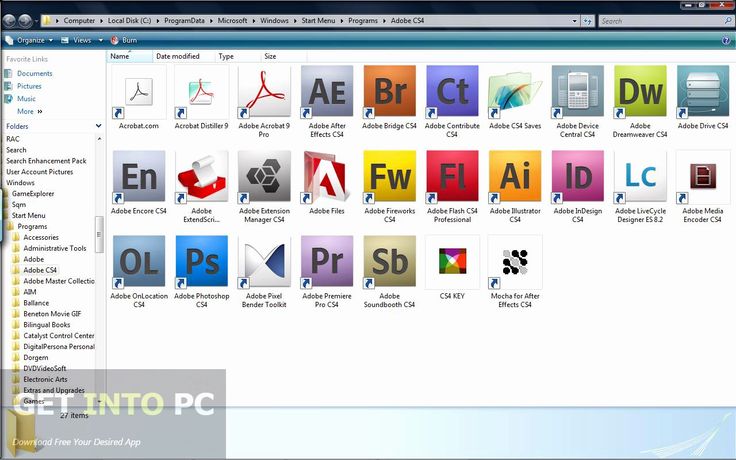Click the Adobe OnLocation CS4 icon
This screenshot has height=460, width=736.
click(139, 262)
